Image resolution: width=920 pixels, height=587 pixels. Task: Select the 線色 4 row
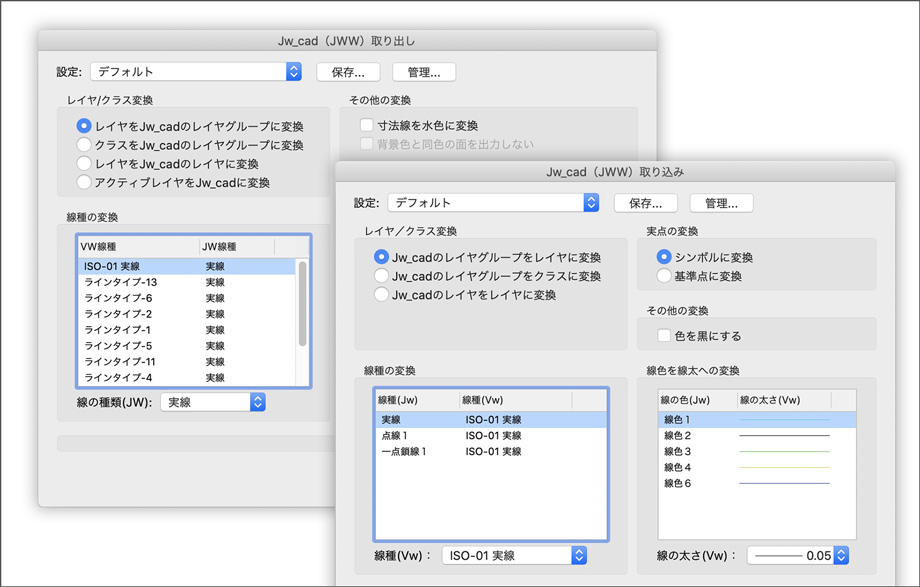757,467
